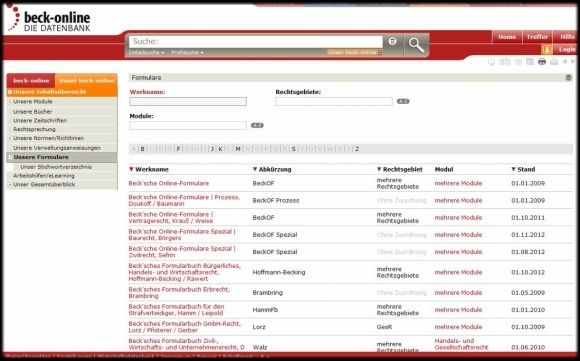Click the printer icon
Viewport: 580px width, 361px height.
[542, 62]
